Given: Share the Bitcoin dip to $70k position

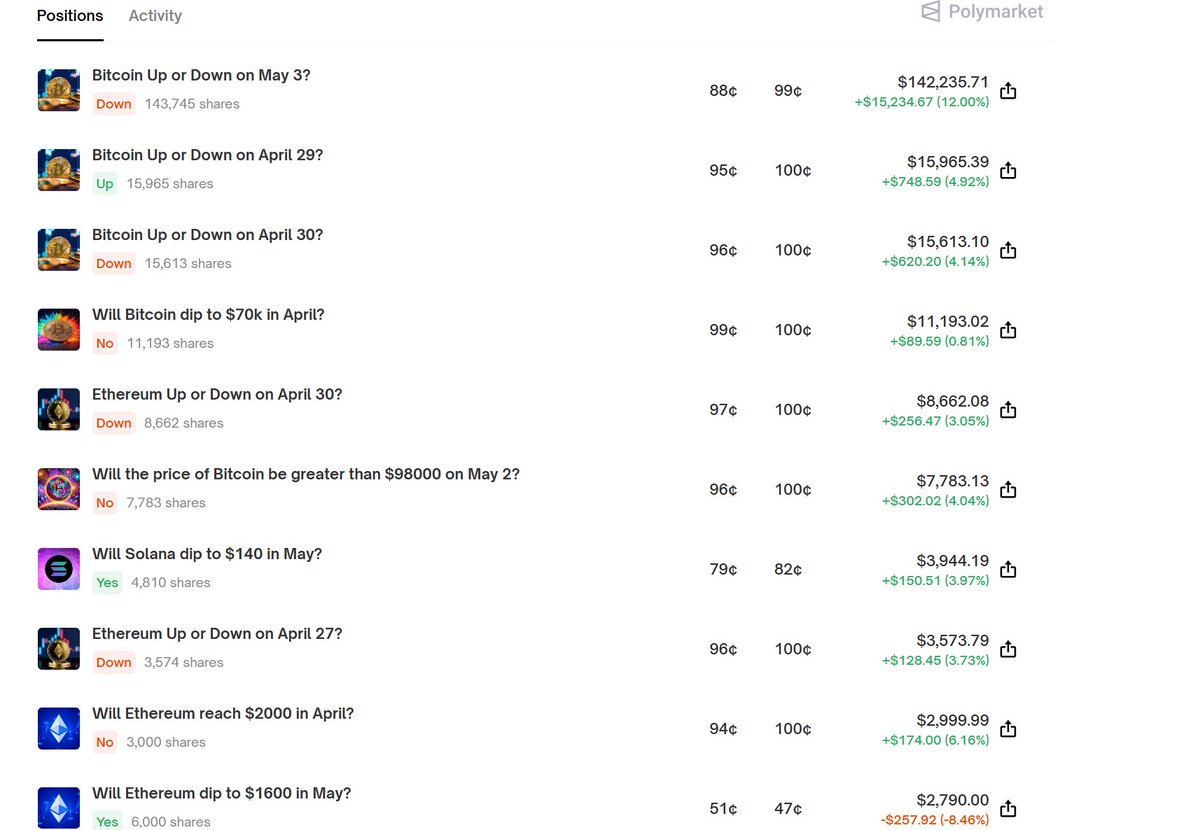Looking at the screenshot, I should click(1008, 330).
